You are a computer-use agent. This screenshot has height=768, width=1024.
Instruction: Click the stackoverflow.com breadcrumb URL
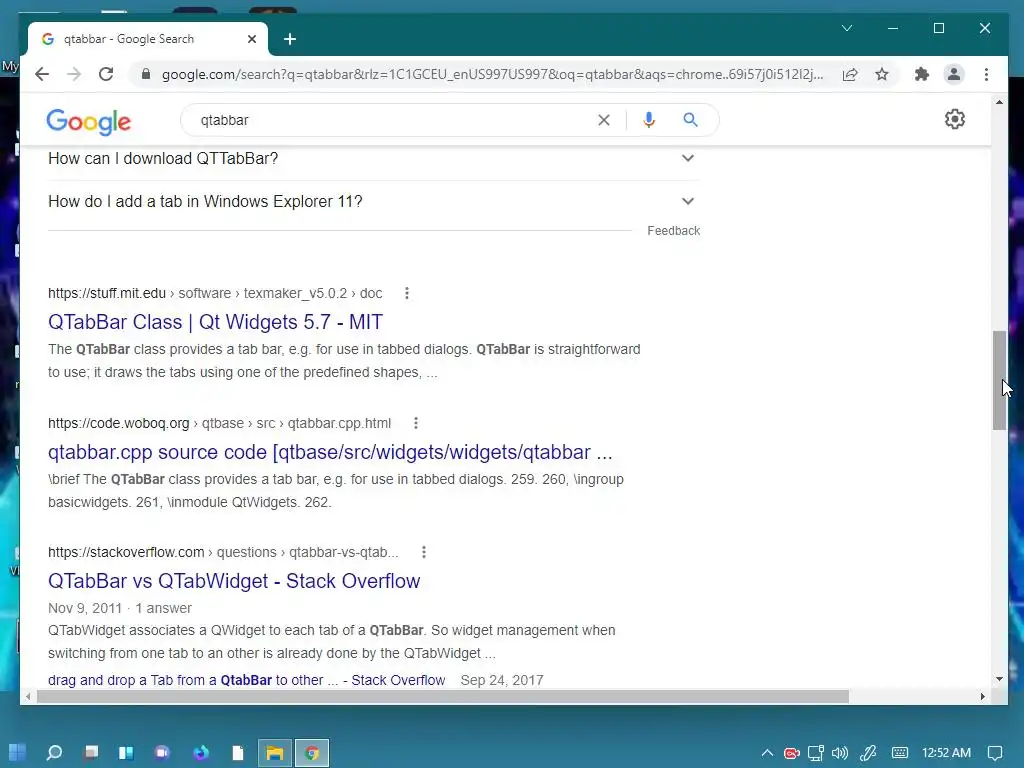(x=223, y=552)
